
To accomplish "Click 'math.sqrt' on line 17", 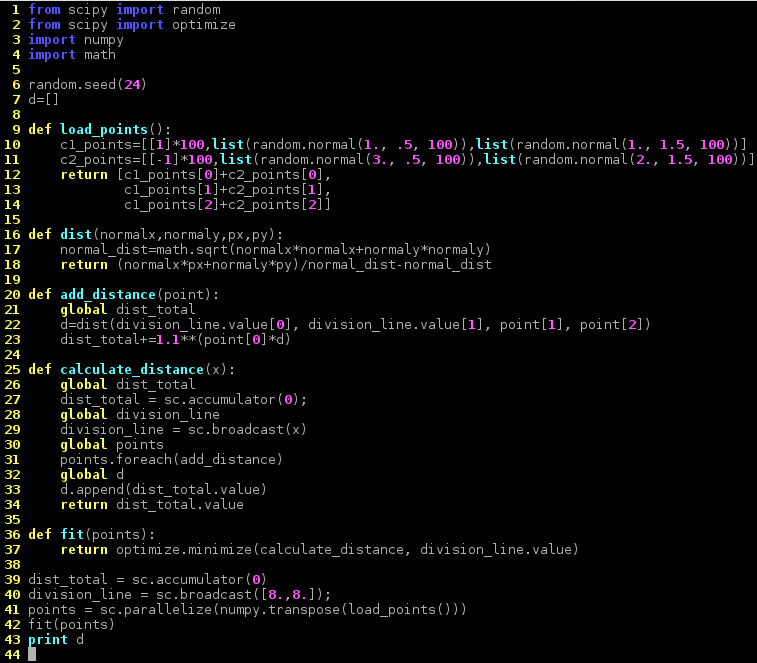I will (x=192, y=250).
